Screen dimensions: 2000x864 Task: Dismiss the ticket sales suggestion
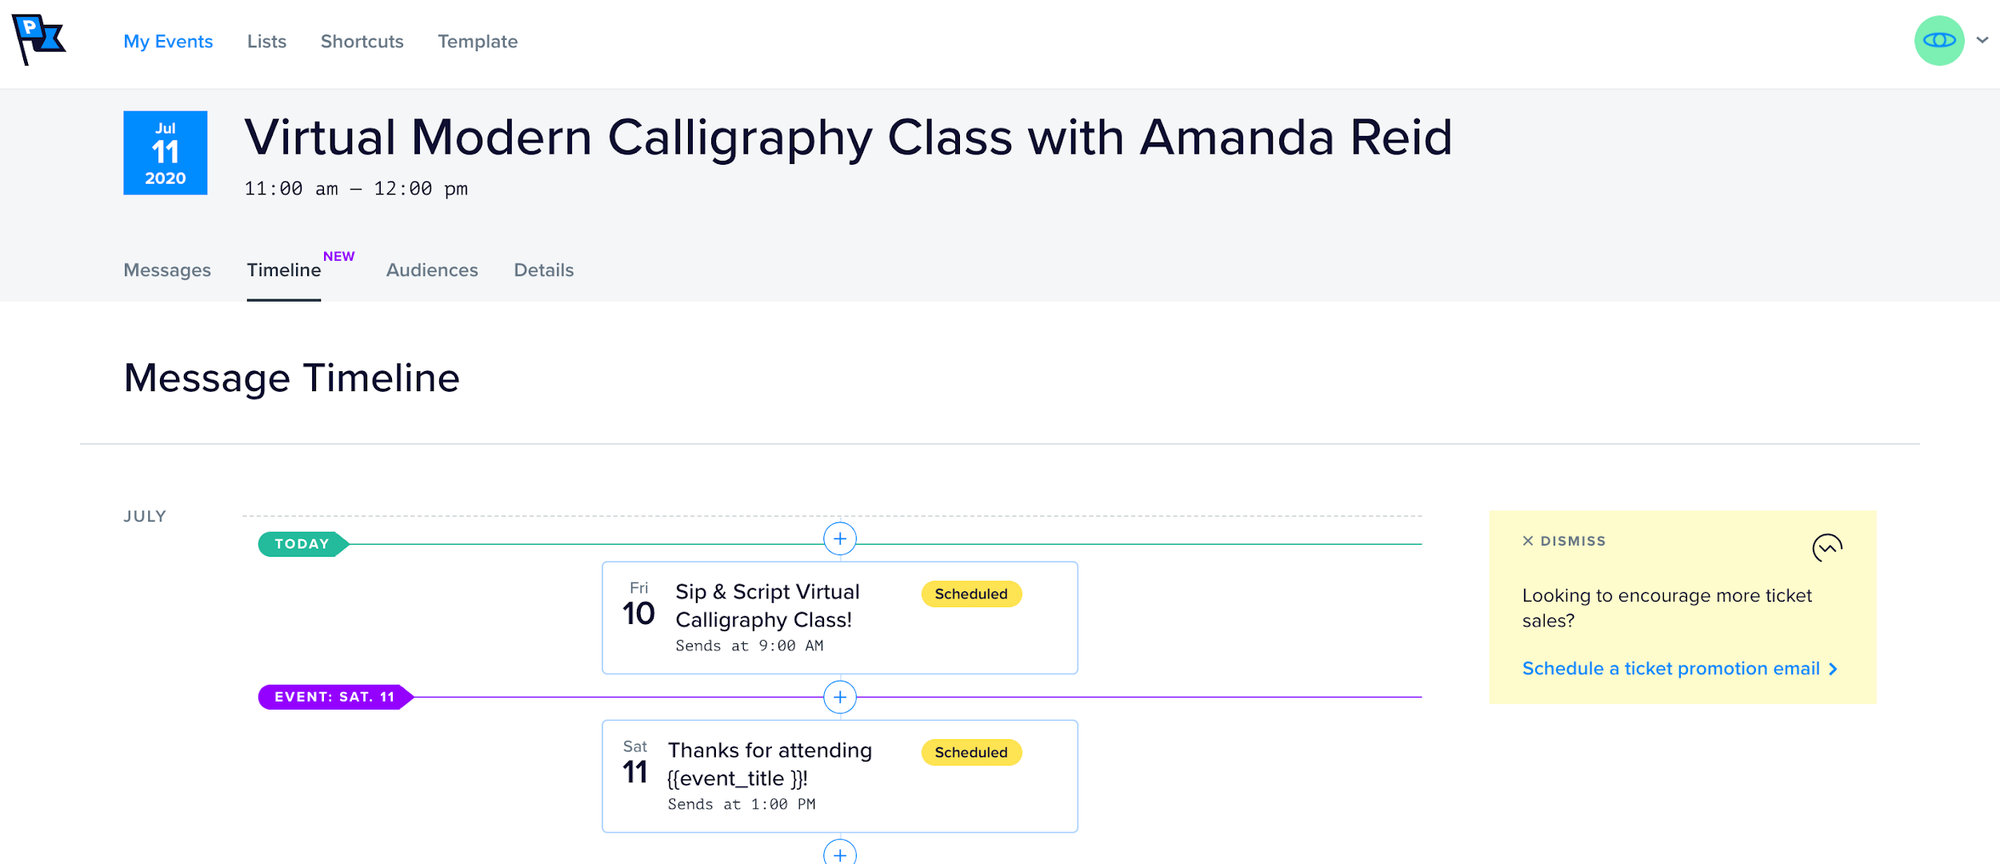coord(1564,541)
